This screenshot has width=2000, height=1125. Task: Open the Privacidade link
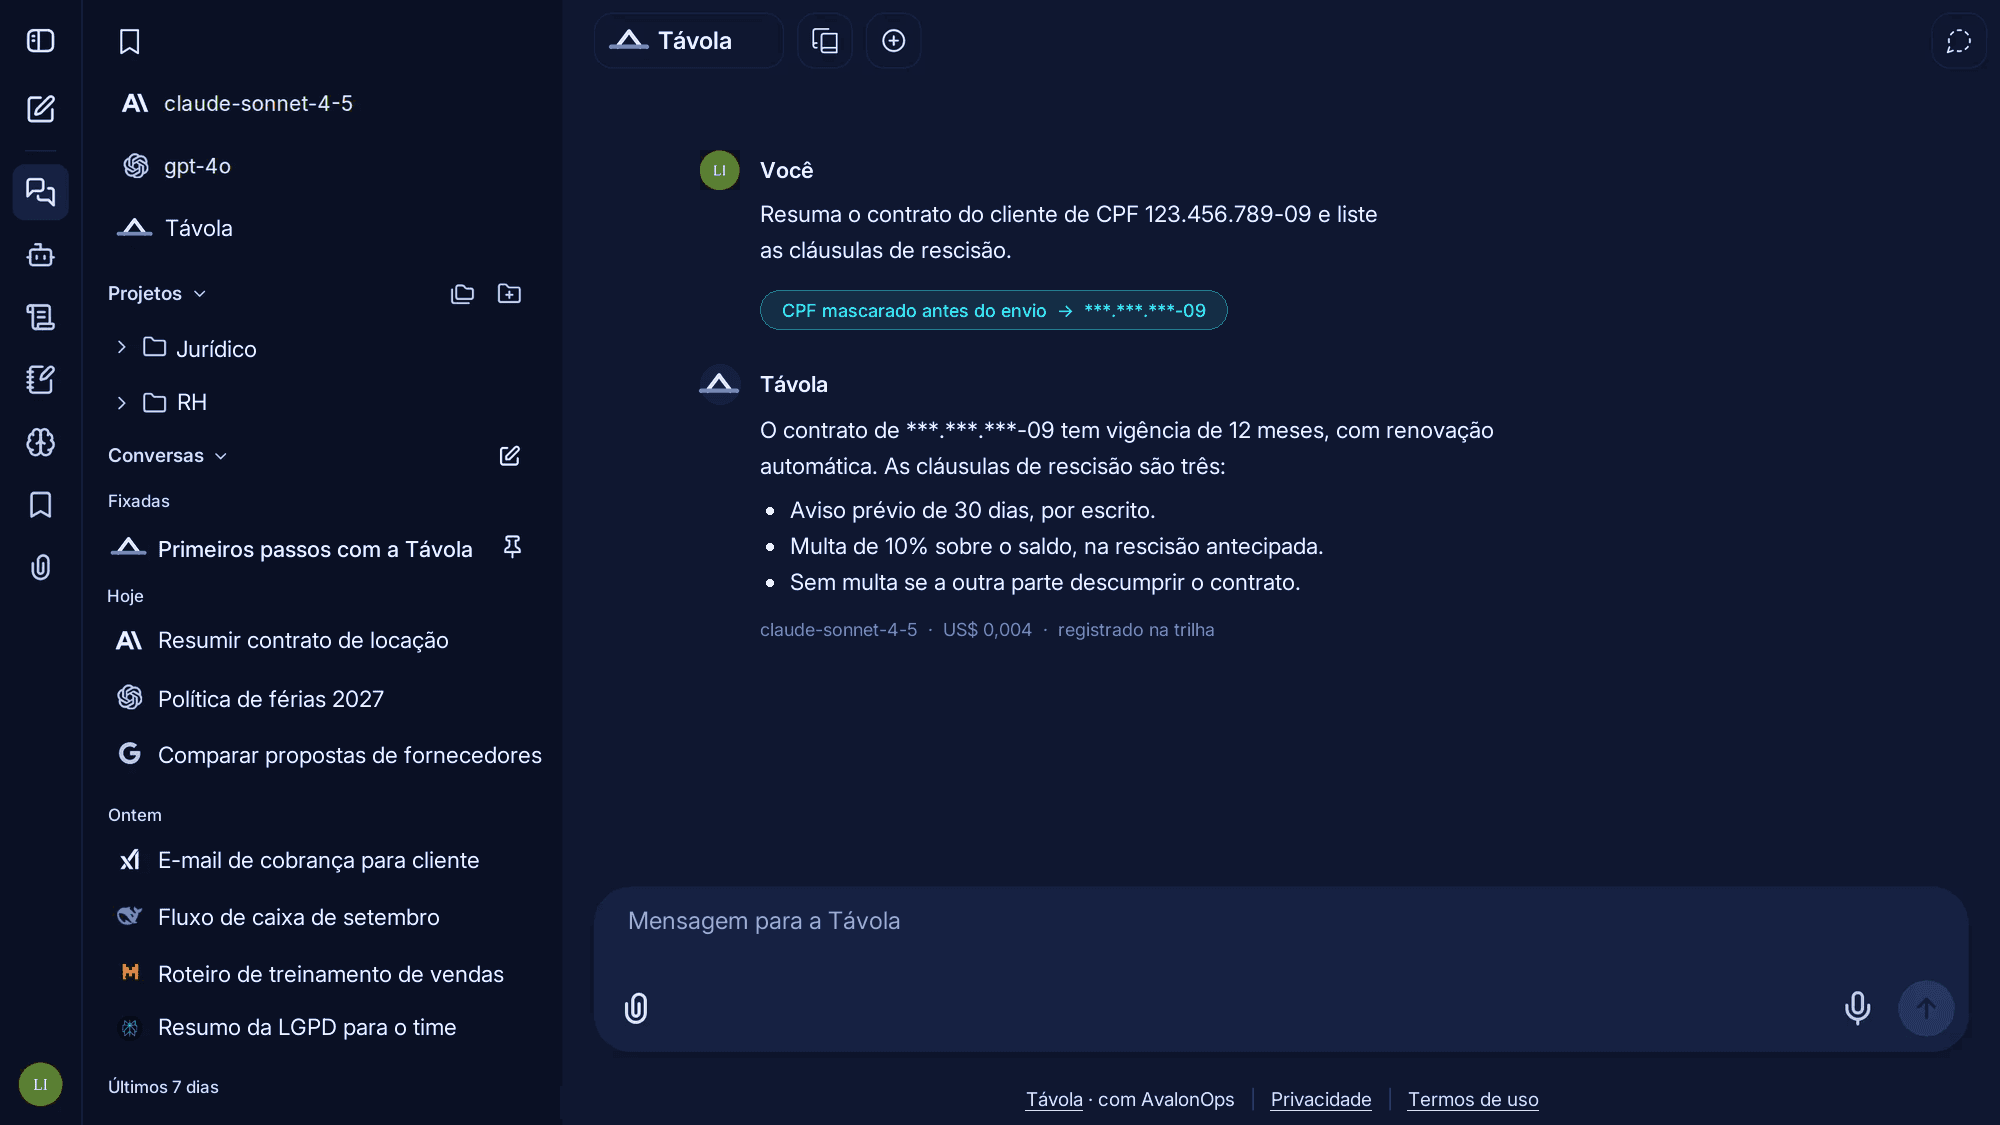[x=1321, y=1099]
